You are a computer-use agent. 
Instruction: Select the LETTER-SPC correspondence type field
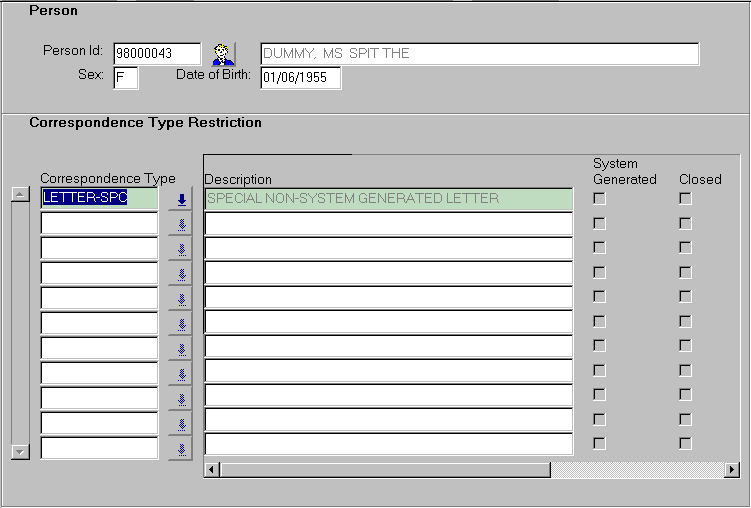(x=98, y=198)
